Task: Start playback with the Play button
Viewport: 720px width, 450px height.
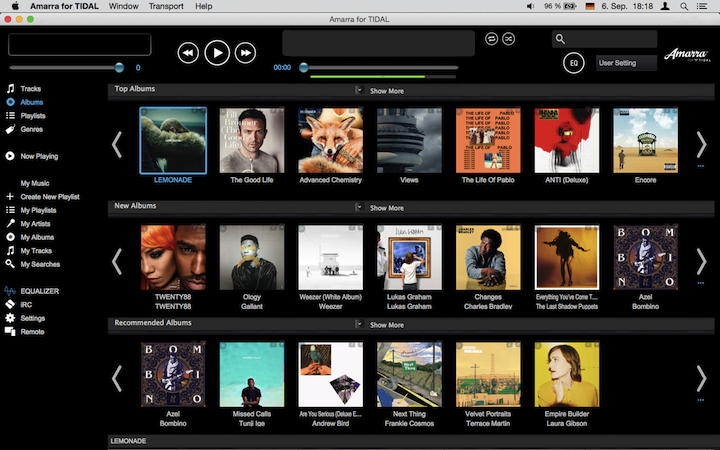Action: pyautogui.click(x=217, y=53)
